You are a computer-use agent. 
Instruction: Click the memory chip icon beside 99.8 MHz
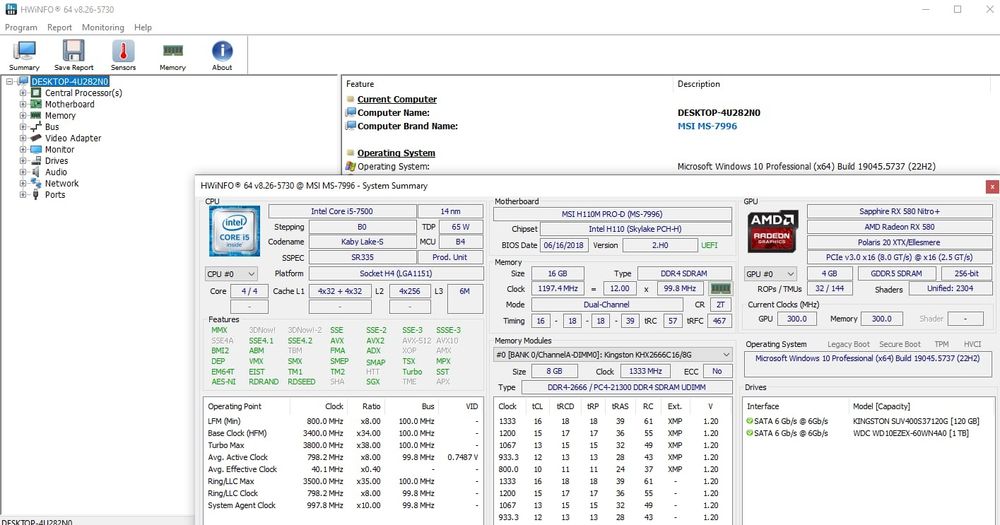(x=720, y=289)
